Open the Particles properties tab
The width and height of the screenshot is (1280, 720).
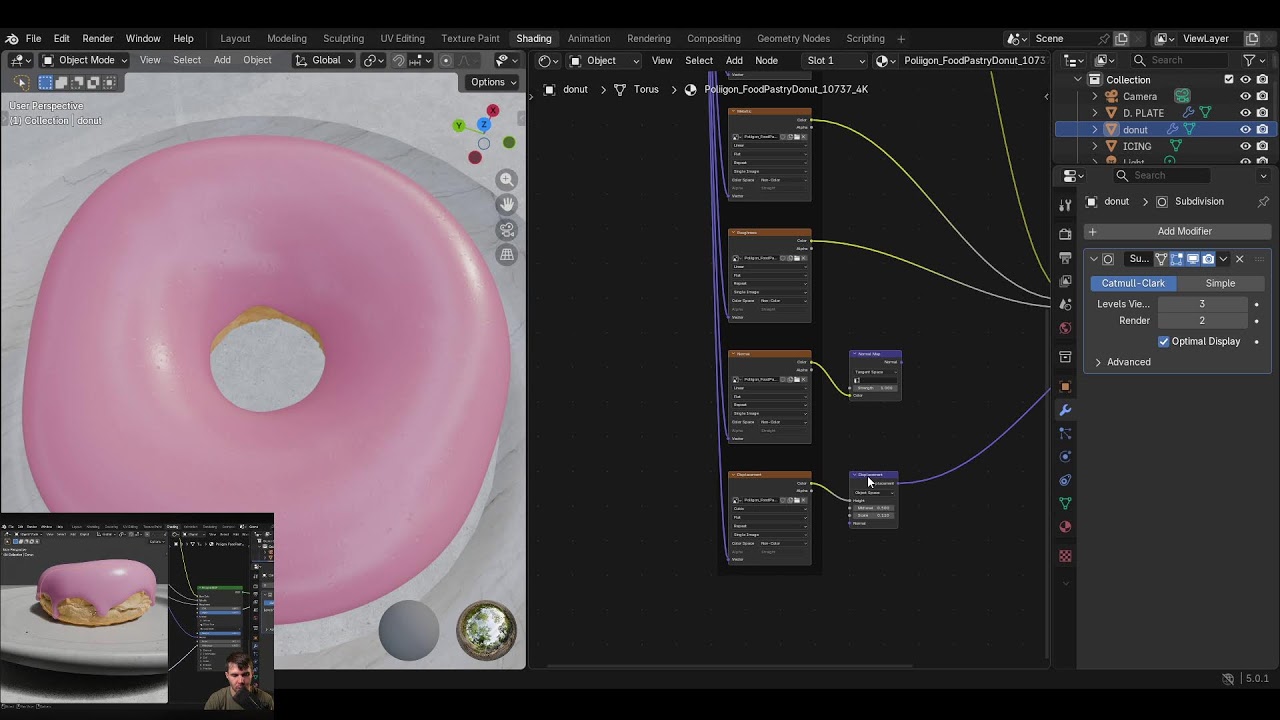click(x=1065, y=433)
